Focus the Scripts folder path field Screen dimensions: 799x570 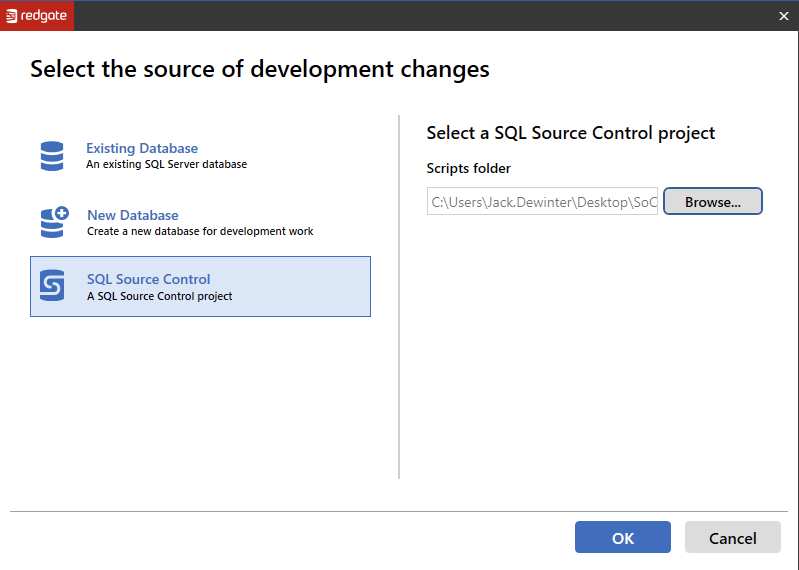pos(542,202)
